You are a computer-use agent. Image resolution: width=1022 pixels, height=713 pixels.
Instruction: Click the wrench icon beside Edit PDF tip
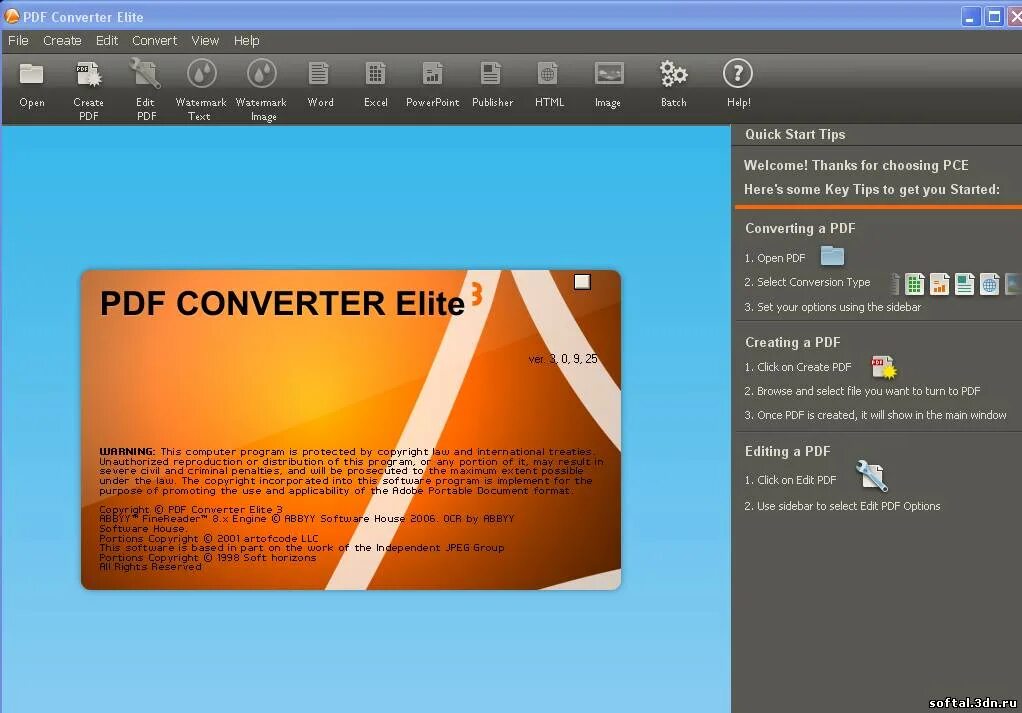tap(871, 476)
